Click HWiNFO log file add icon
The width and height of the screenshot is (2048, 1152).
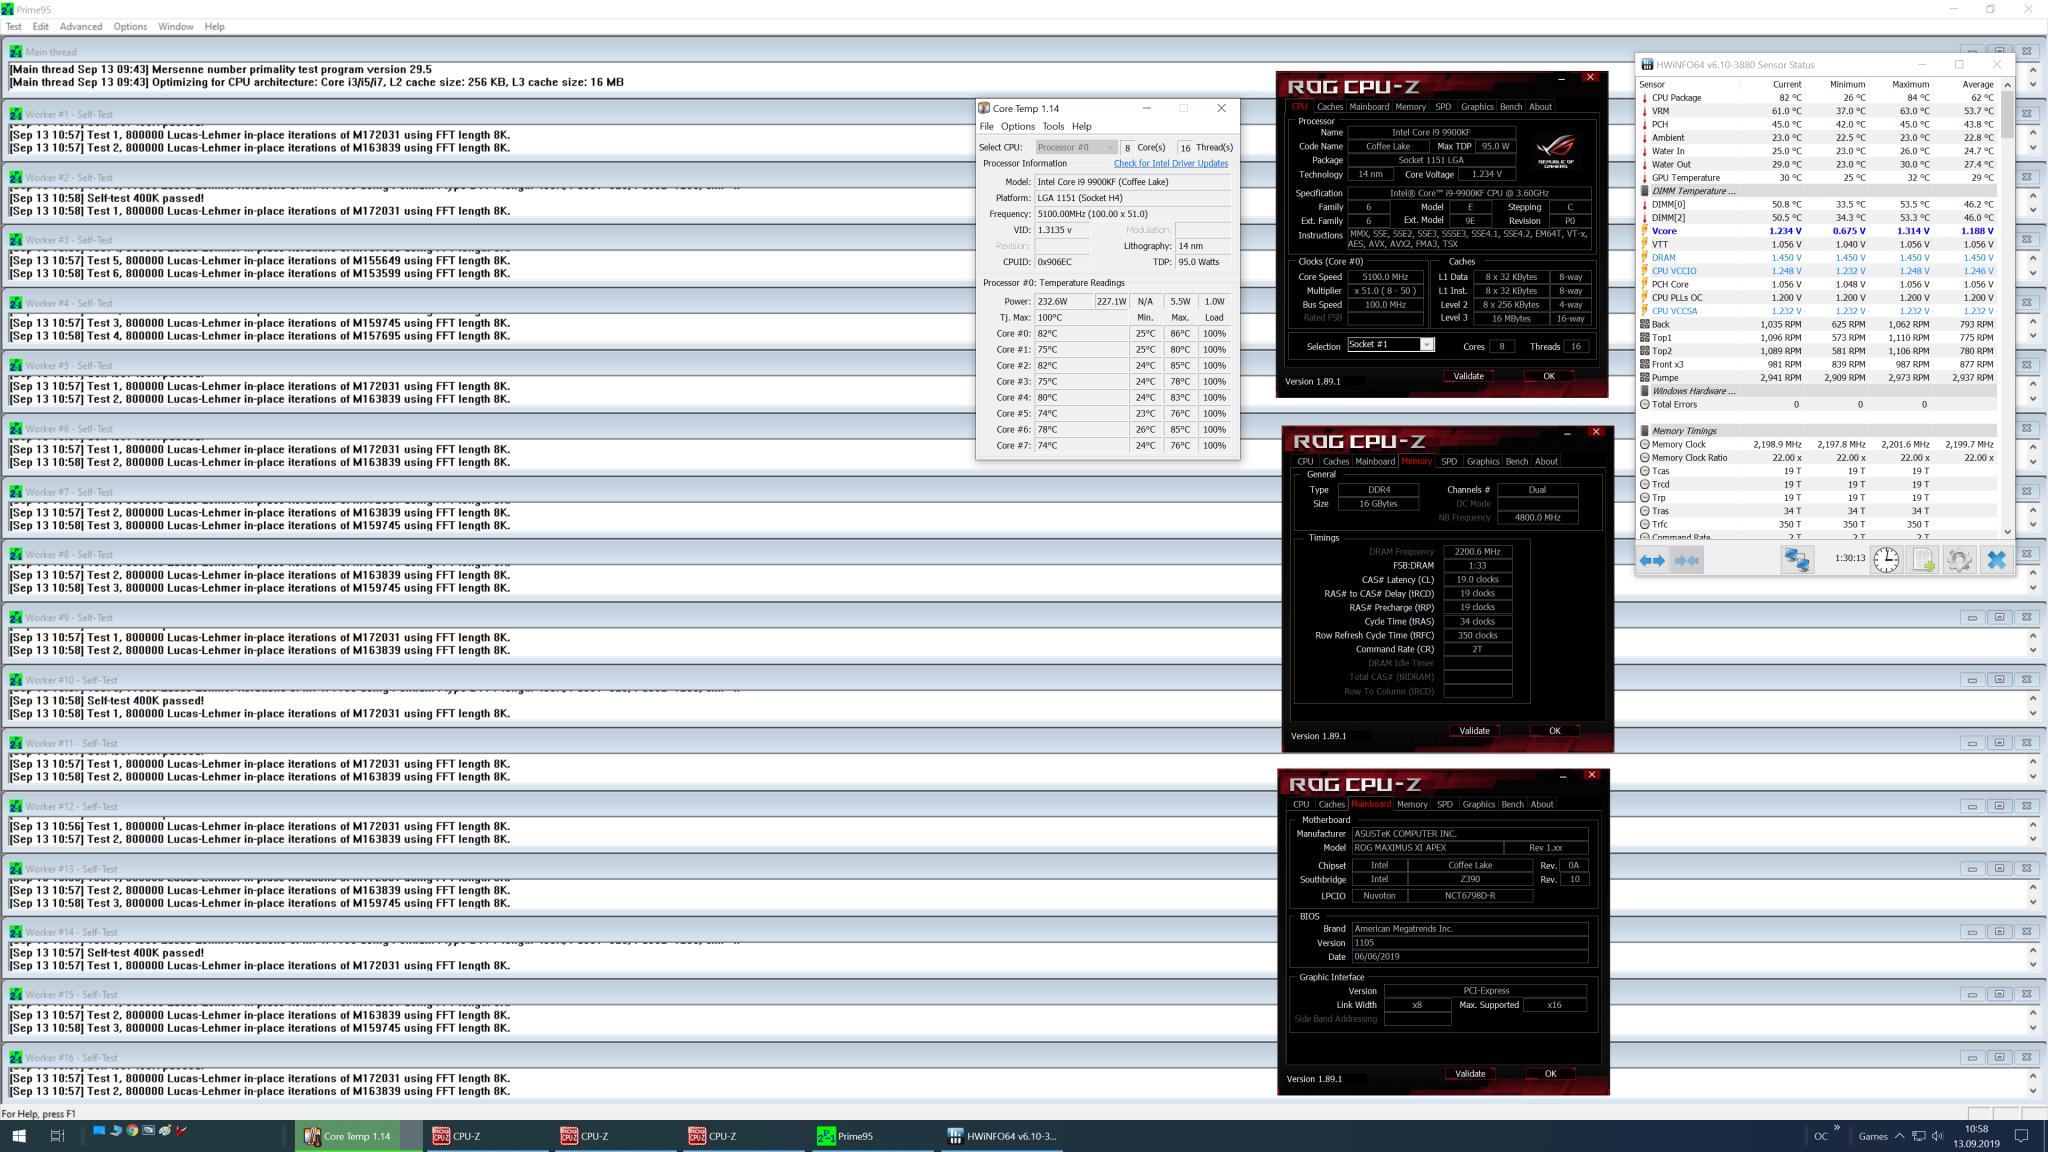point(1923,560)
